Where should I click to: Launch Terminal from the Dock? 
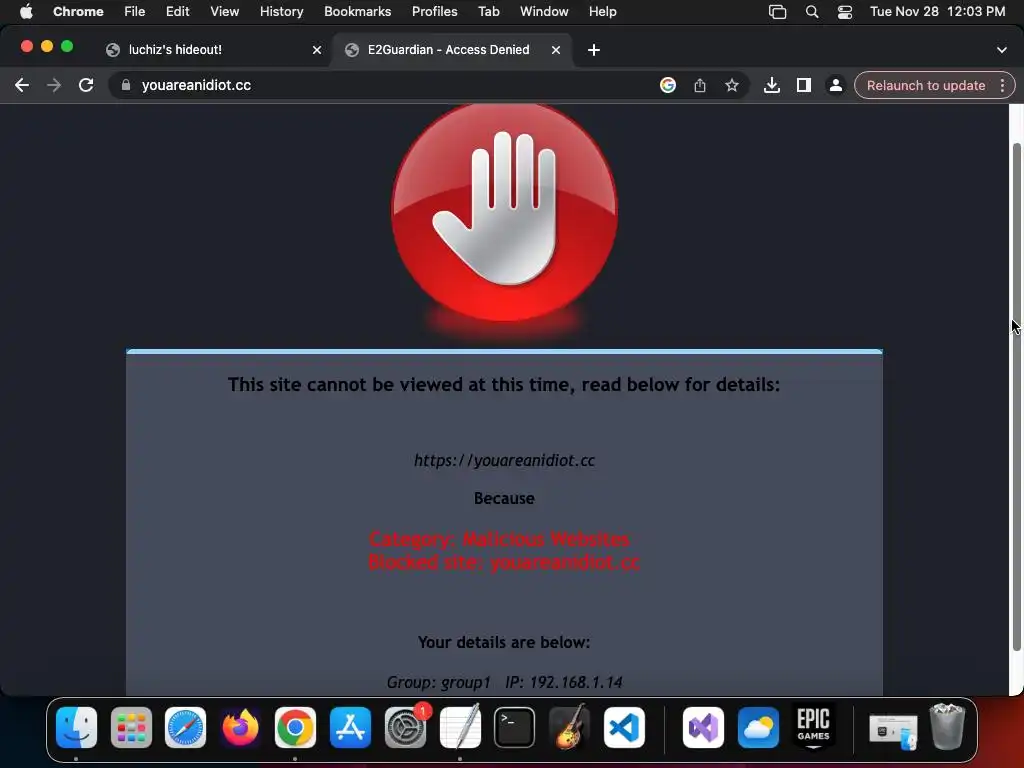point(515,728)
